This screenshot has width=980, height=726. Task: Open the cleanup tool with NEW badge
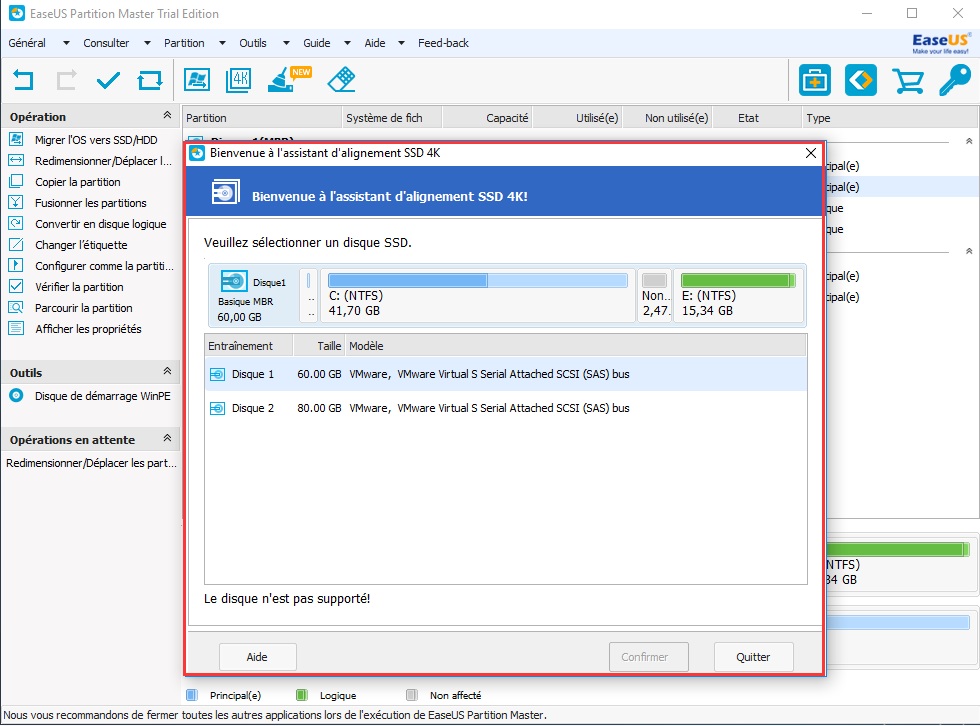click(x=288, y=79)
